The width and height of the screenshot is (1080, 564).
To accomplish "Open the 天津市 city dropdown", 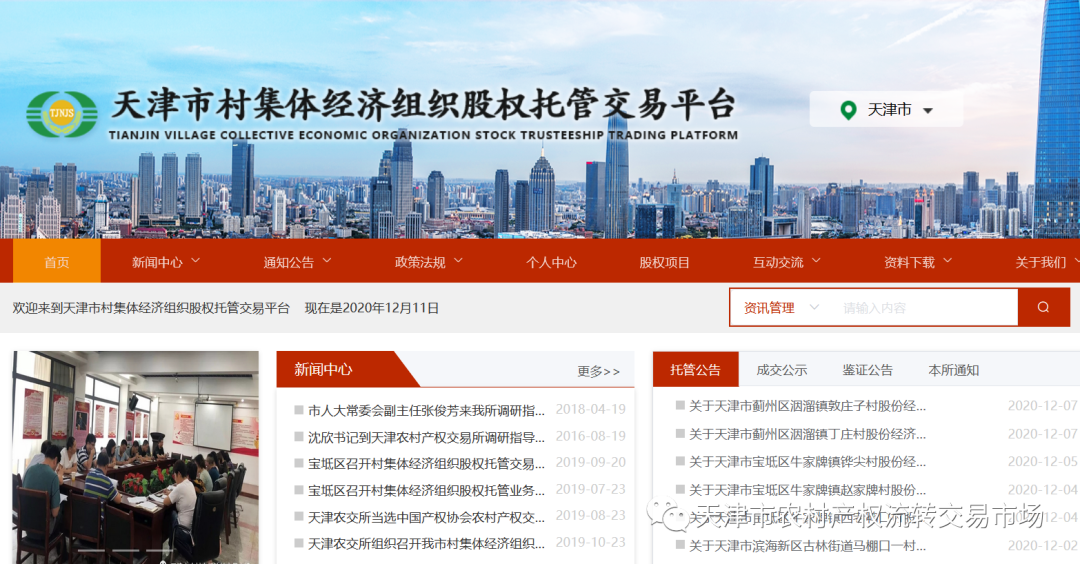I will tap(886, 109).
